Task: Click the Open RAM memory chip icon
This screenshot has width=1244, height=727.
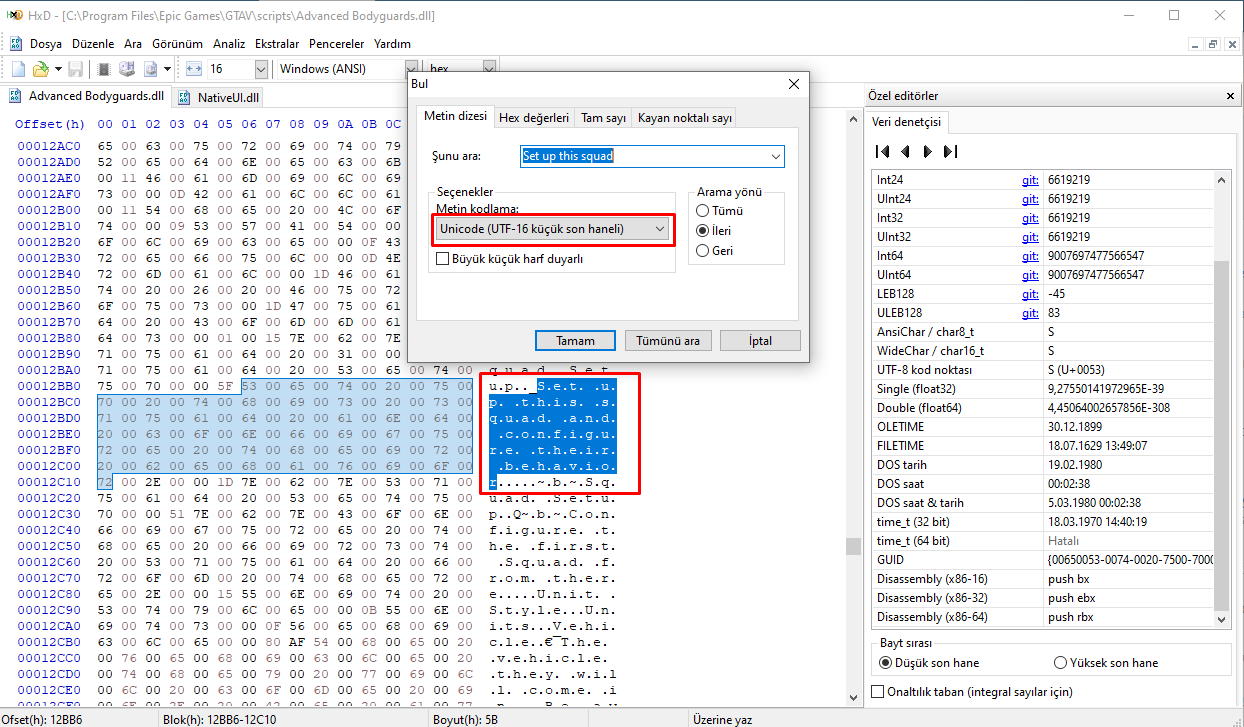Action: tap(104, 69)
